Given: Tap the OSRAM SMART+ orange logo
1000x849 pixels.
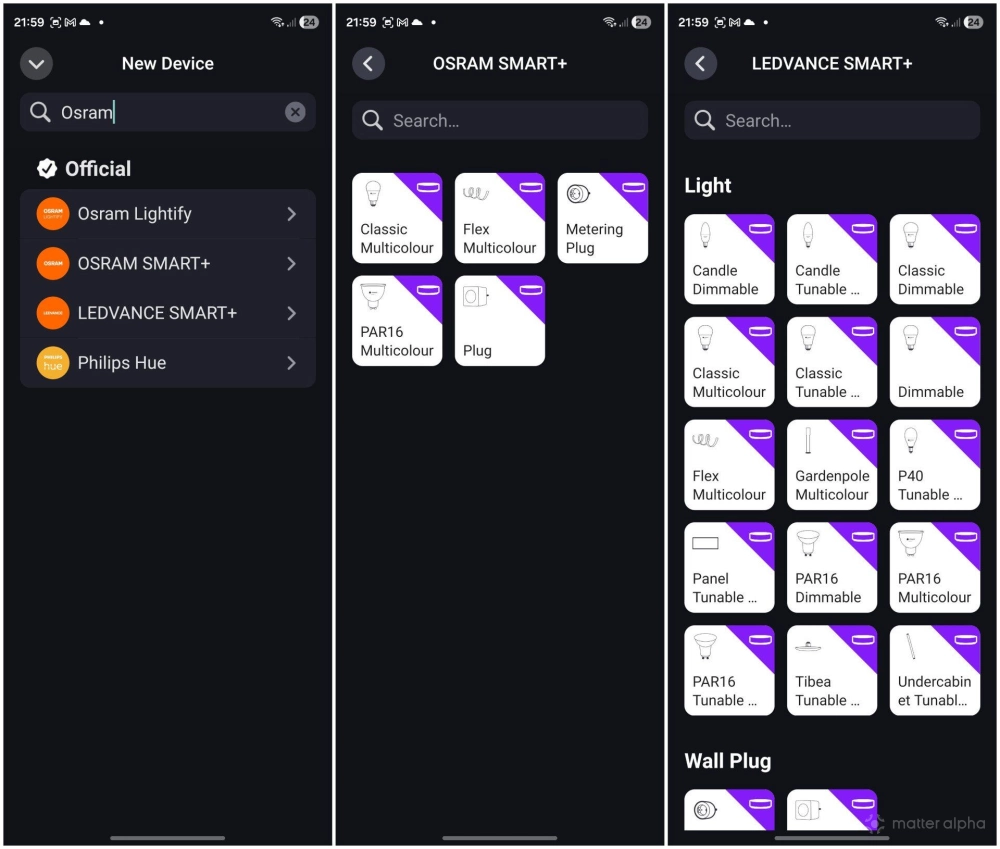Looking at the screenshot, I should pyautogui.click(x=53, y=263).
